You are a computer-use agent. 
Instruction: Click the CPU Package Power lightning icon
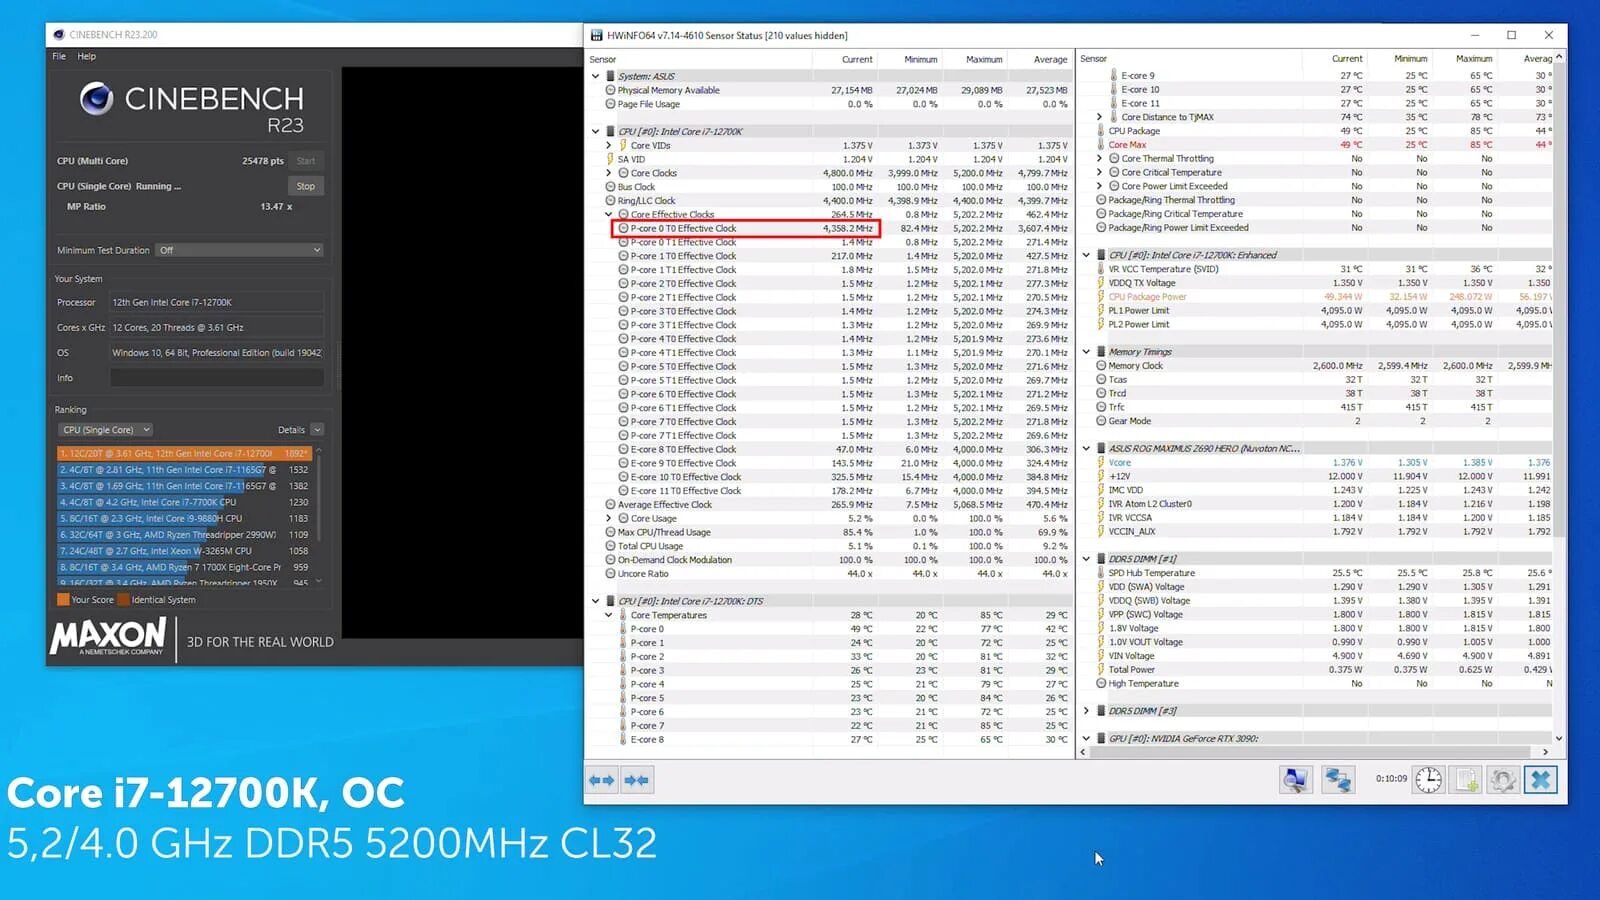click(x=1101, y=297)
